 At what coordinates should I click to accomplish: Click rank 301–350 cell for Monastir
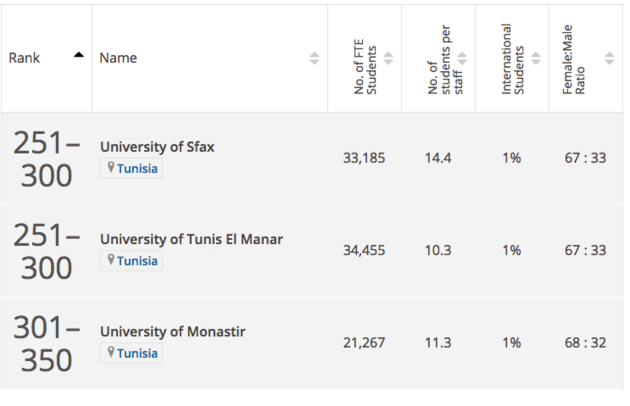point(46,344)
